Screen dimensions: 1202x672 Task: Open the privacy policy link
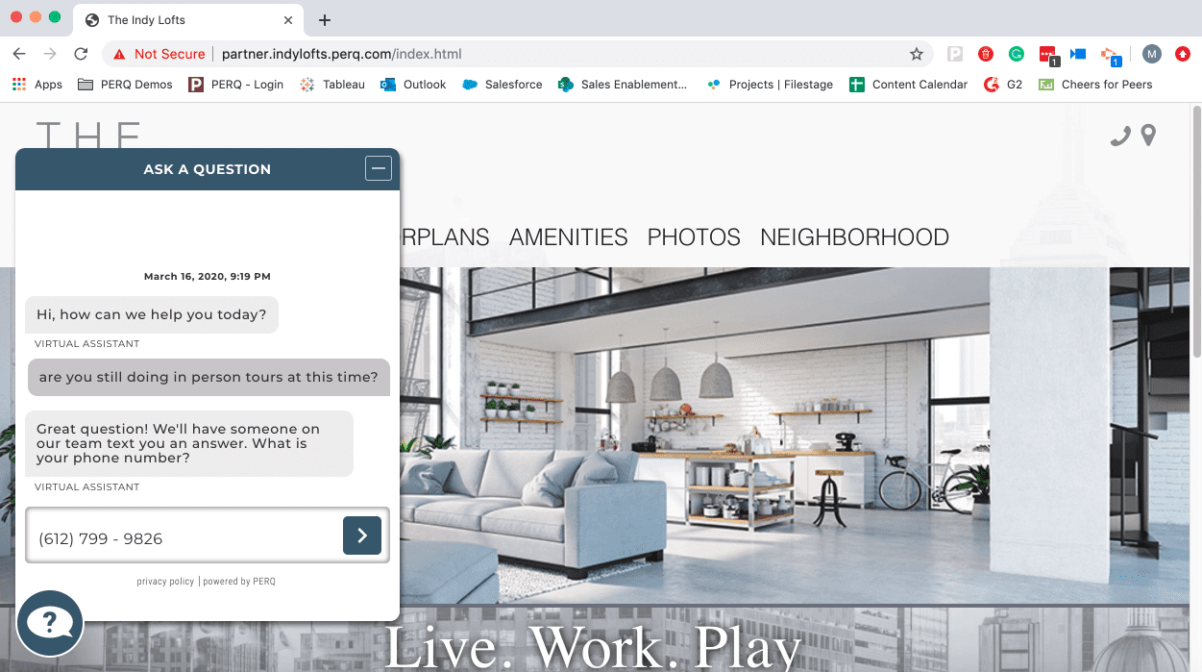(165, 581)
